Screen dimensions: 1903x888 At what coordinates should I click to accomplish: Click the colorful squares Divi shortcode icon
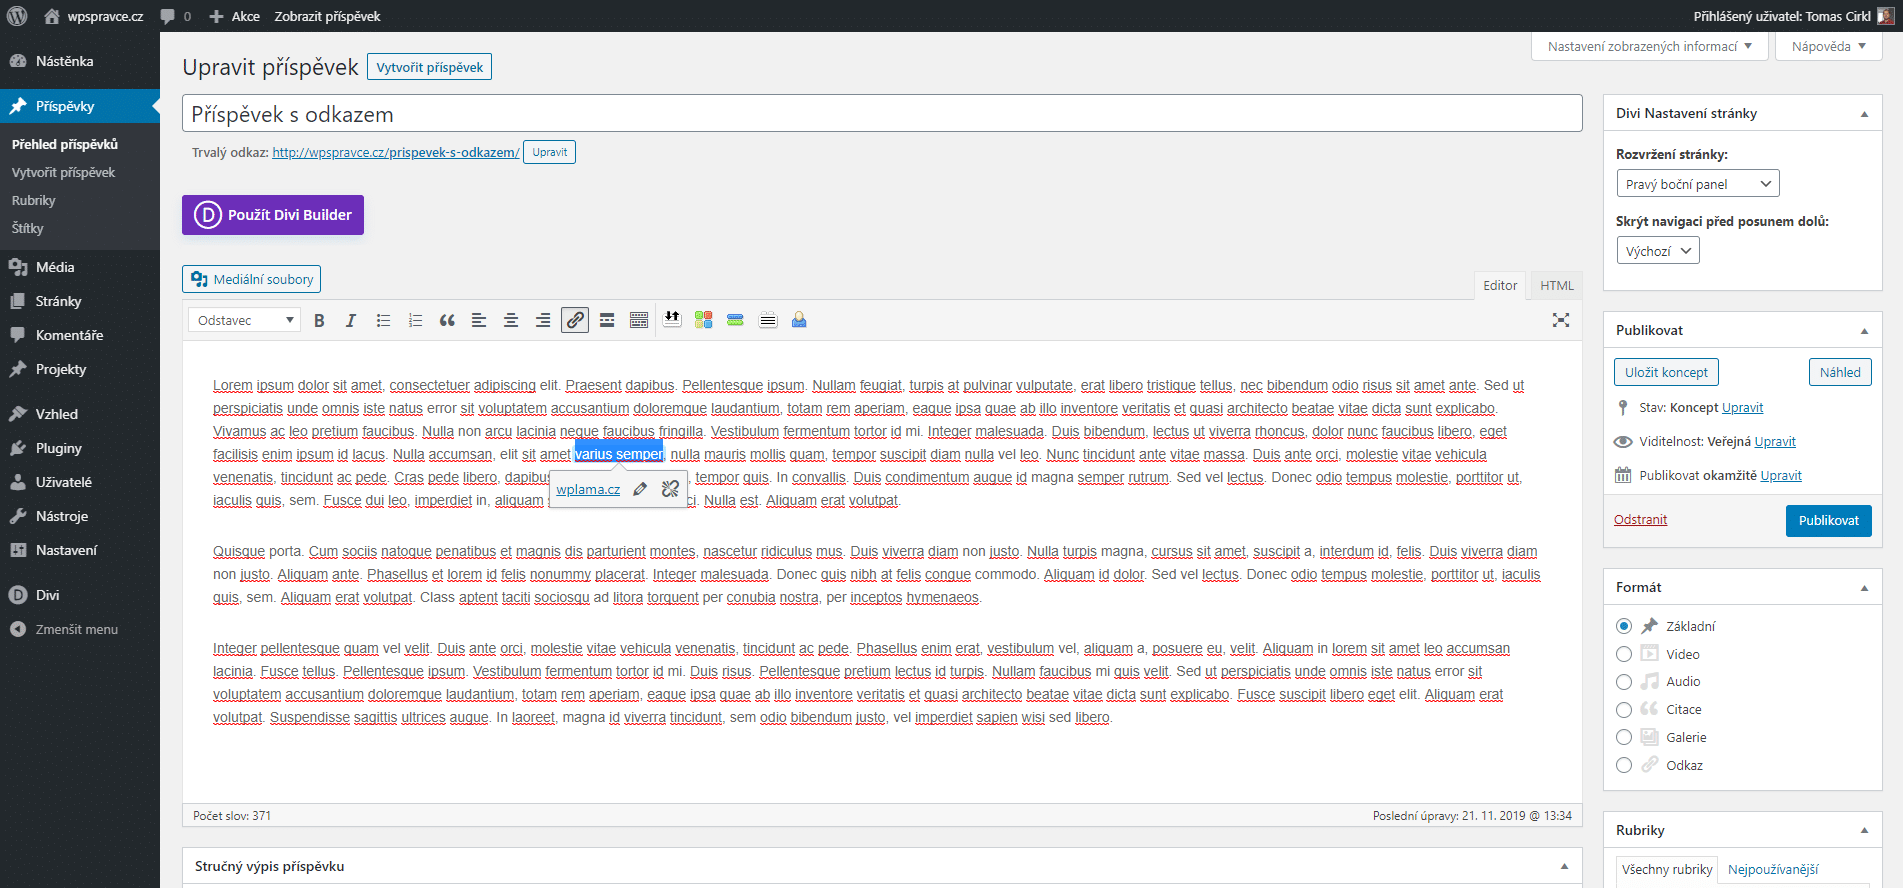coord(704,320)
